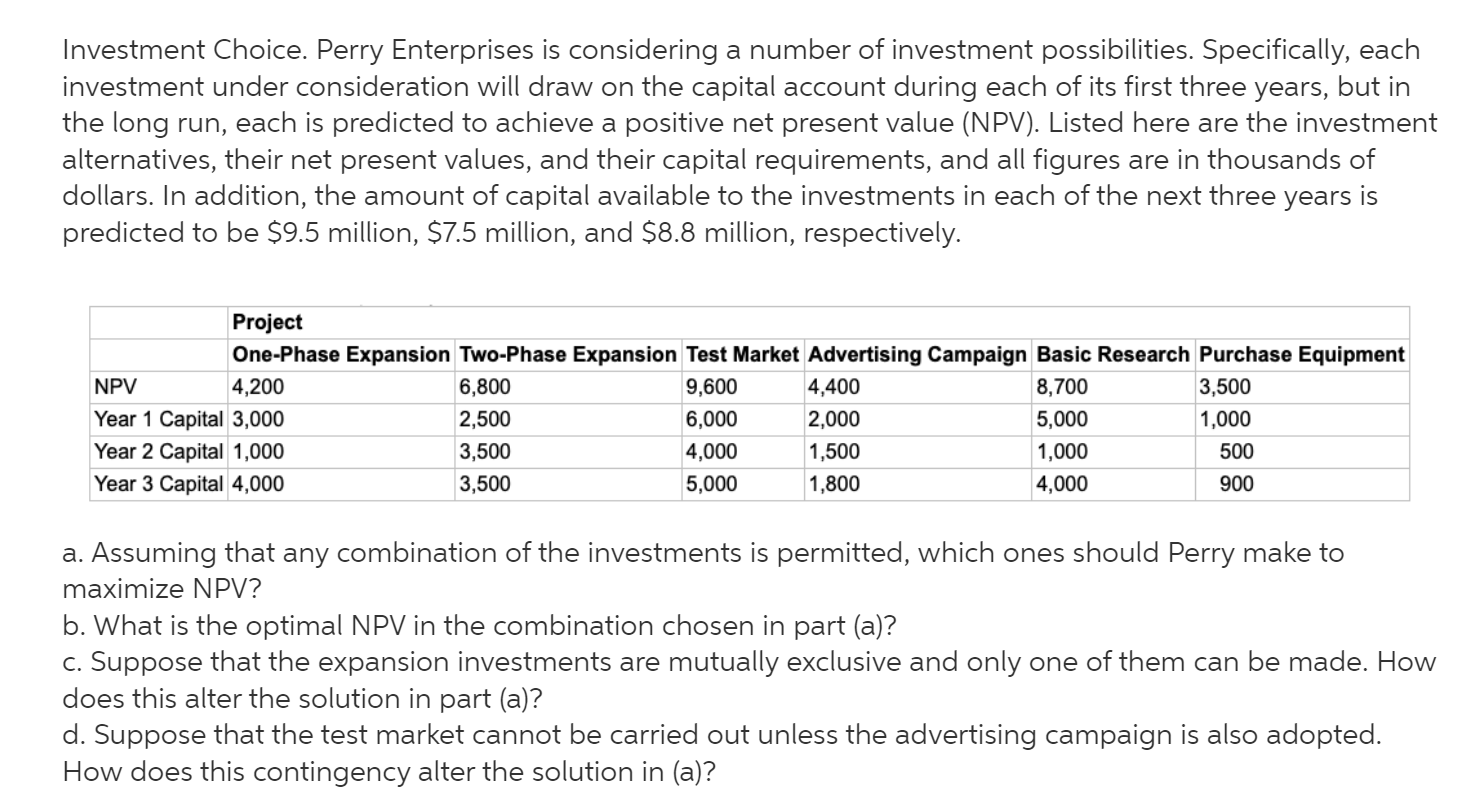This screenshot has width=1463, height=804.
Task: Click the Test Market NPV value 9,600
Action: [x=712, y=387]
